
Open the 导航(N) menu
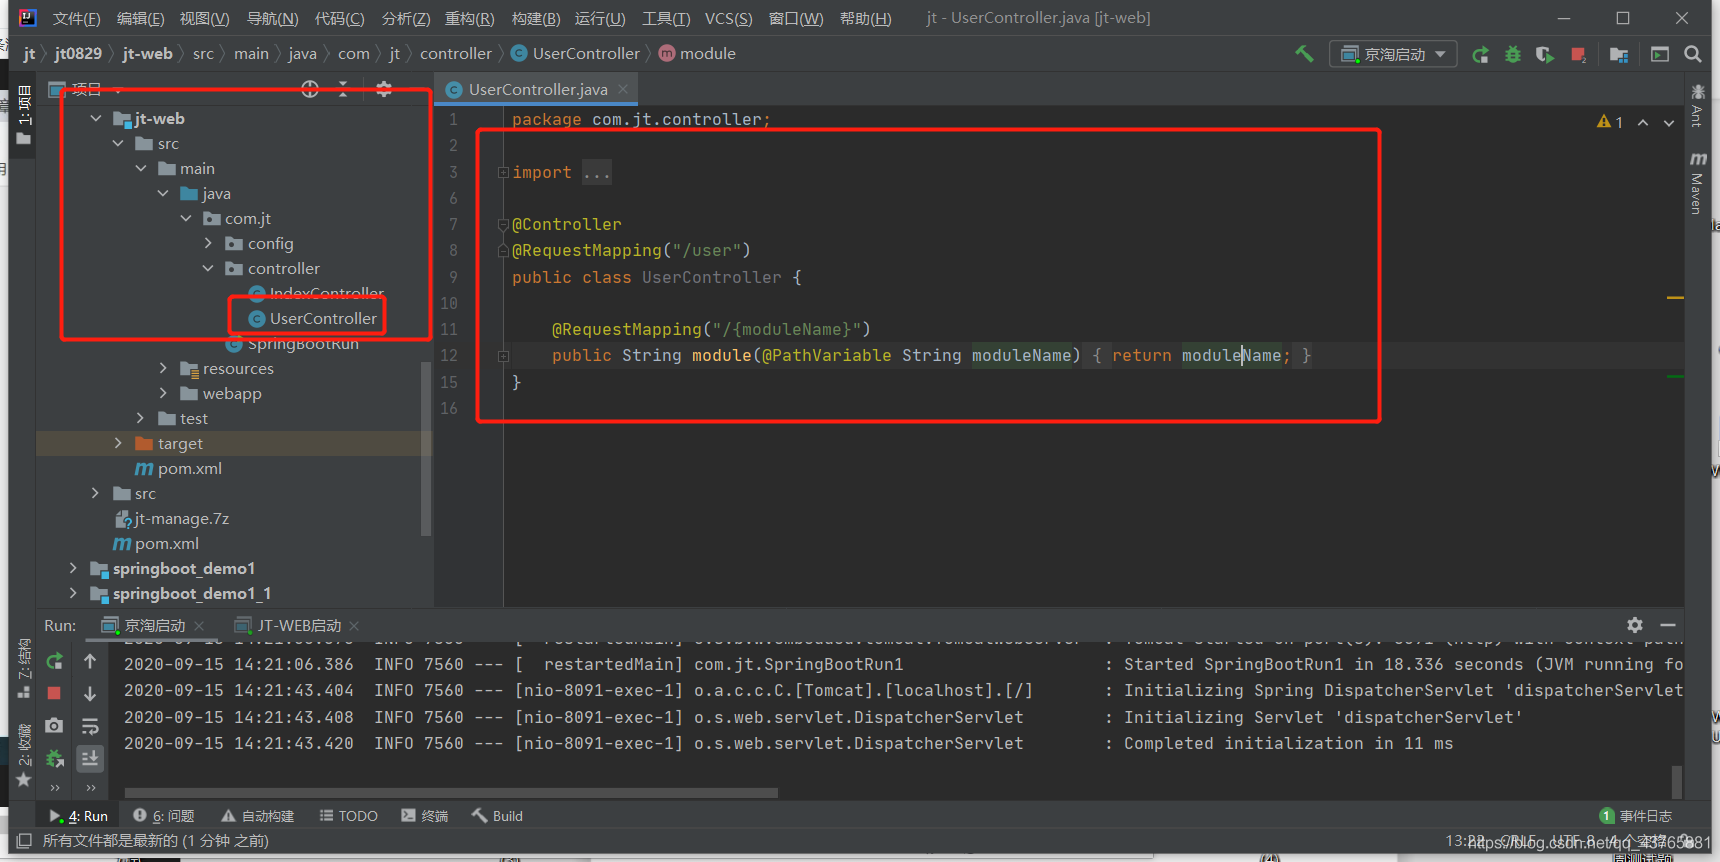click(272, 18)
